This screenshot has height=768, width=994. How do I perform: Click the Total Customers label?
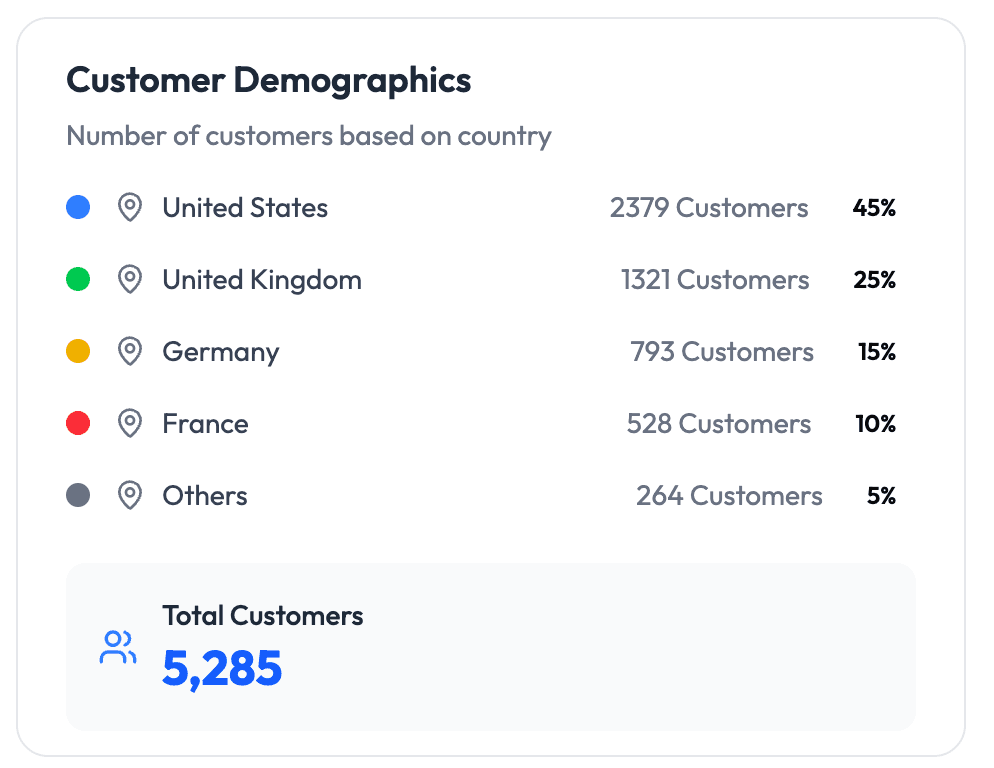pyautogui.click(x=263, y=616)
